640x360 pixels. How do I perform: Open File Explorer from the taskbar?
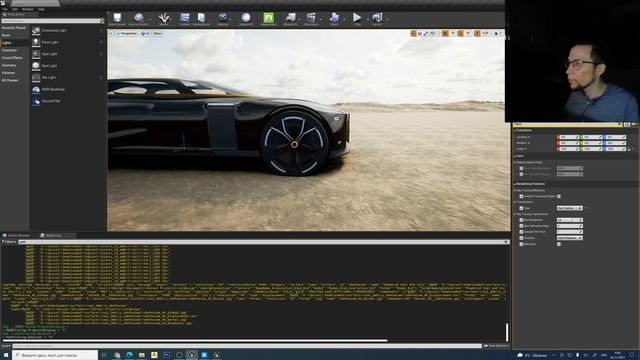pyautogui.click(x=142, y=355)
